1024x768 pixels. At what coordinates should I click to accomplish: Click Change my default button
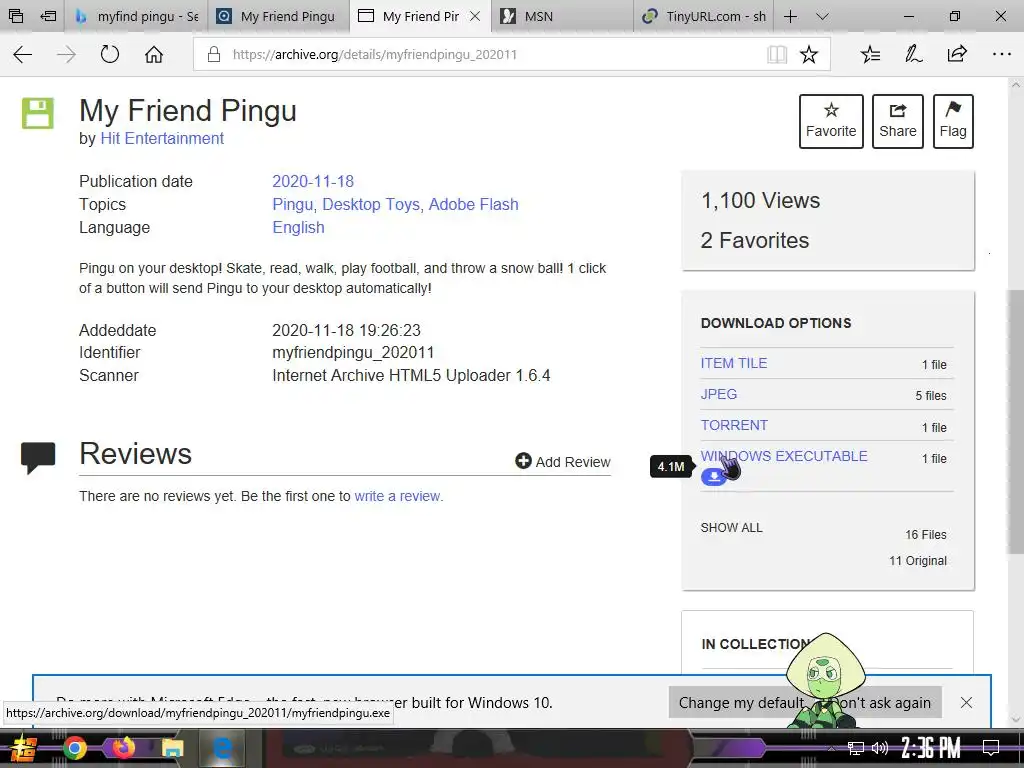pyautogui.click(x=741, y=703)
